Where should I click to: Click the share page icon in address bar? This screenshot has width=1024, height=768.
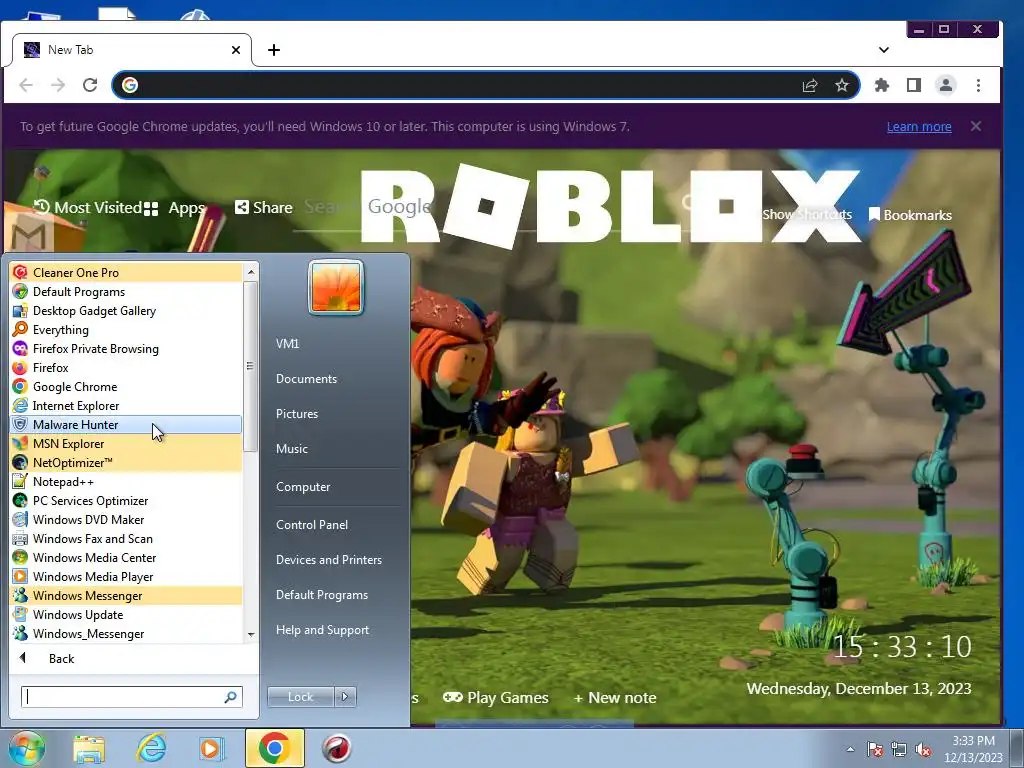click(x=810, y=85)
